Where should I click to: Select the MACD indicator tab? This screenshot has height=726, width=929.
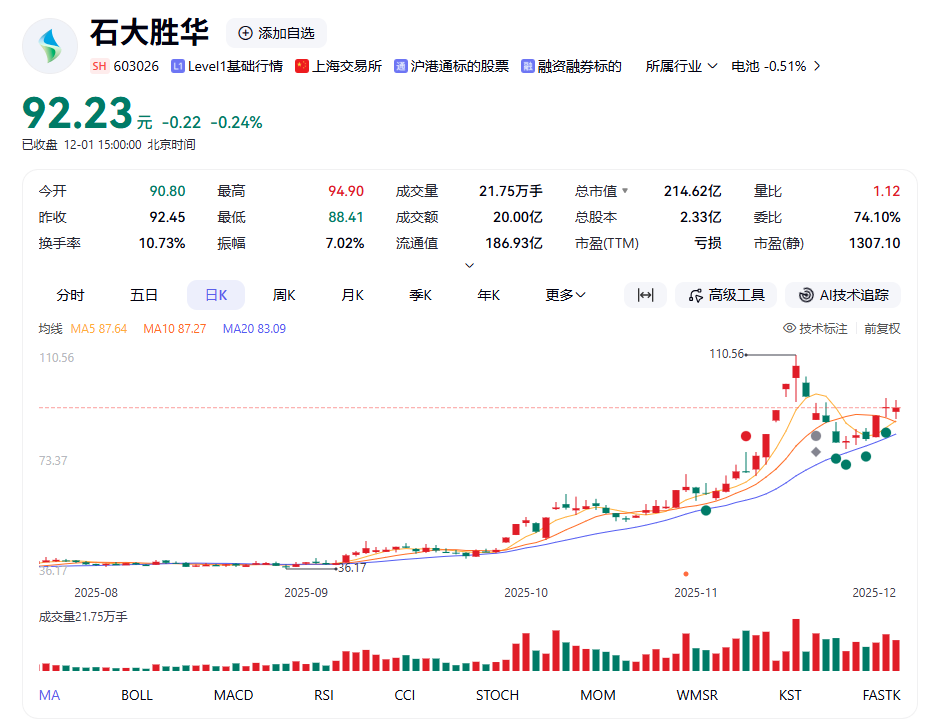click(233, 695)
